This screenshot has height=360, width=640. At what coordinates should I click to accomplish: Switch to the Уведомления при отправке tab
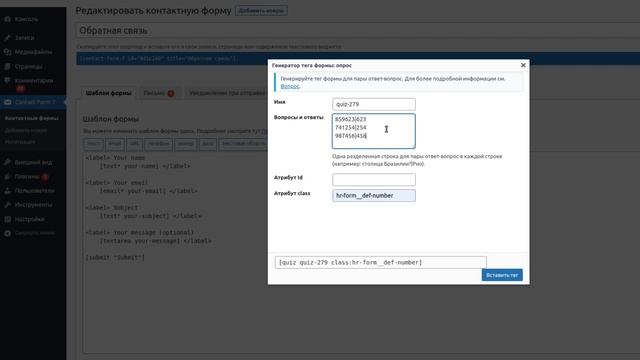pos(227,93)
